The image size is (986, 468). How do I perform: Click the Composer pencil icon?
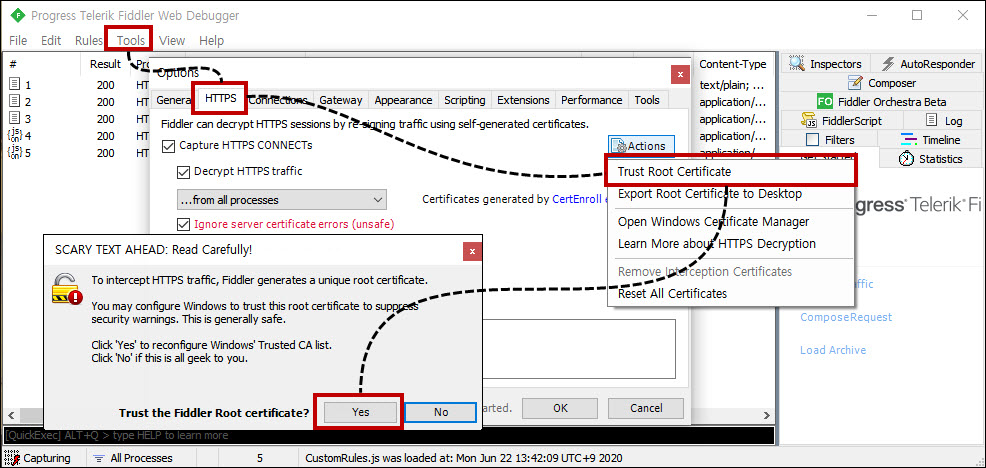coord(855,82)
